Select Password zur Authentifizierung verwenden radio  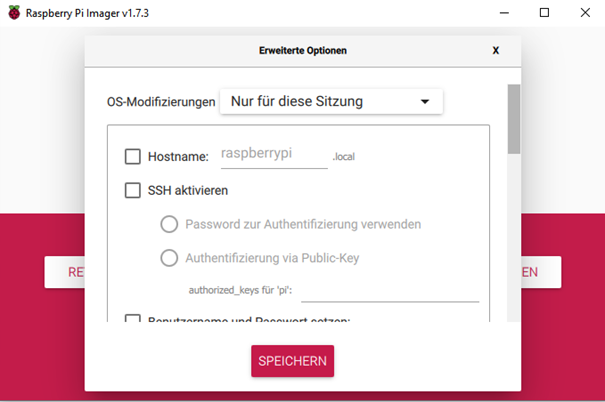click(169, 224)
